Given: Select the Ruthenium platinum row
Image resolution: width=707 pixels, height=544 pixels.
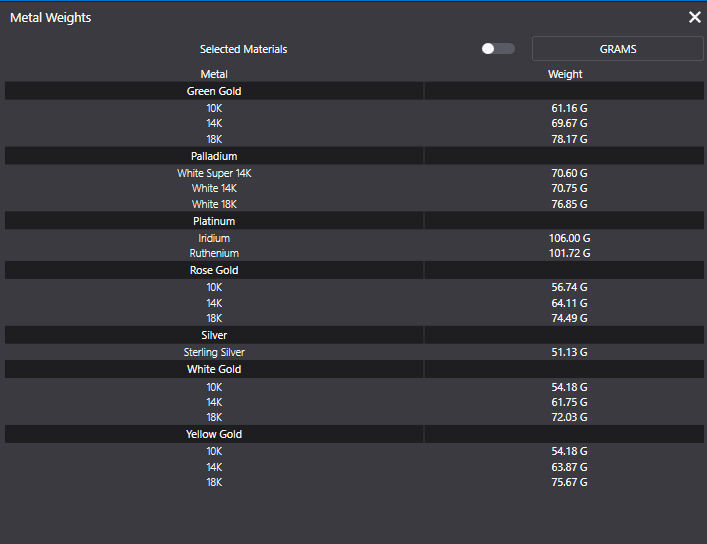Looking at the screenshot, I should click(x=214, y=253).
